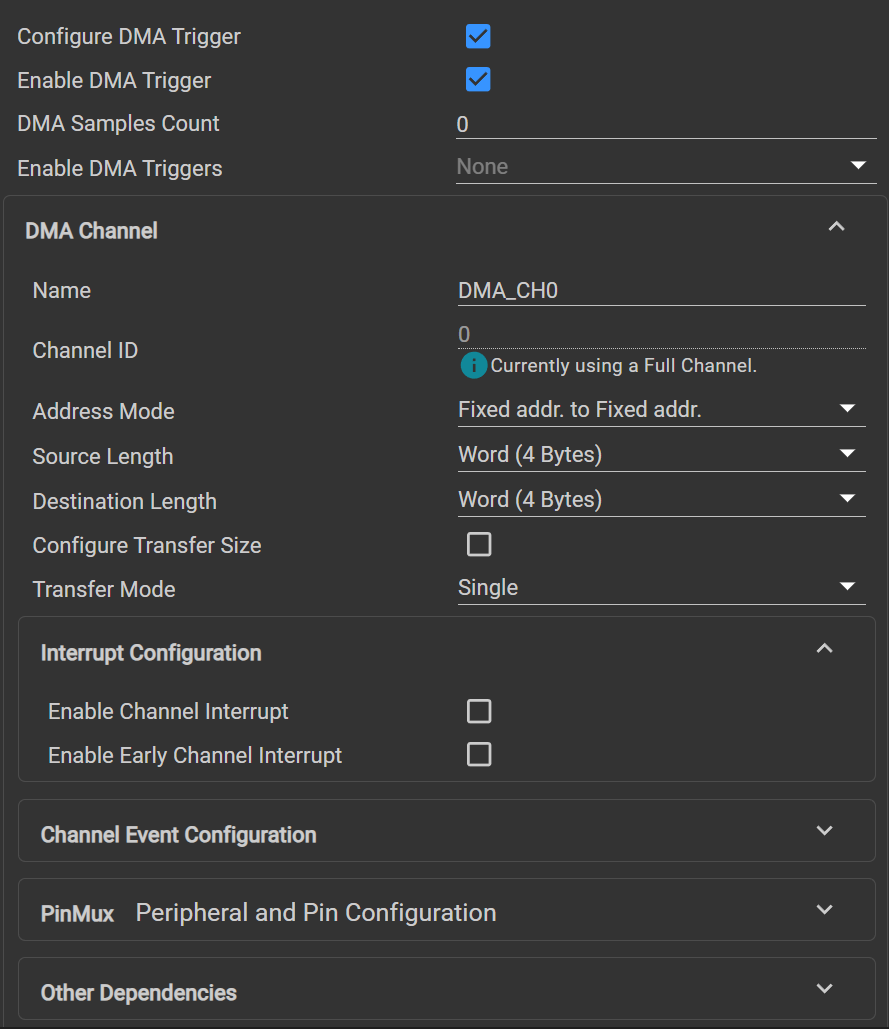The height and width of the screenshot is (1029, 889).
Task: Click the DMA Channel section header title
Action: 92,231
